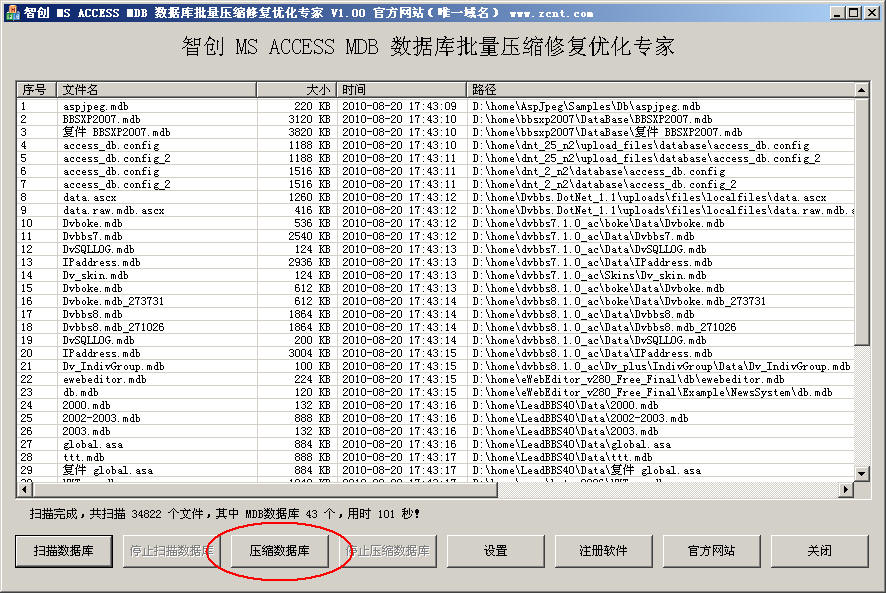This screenshot has width=886, height=593.
Task: Click size cell 3820 KB
Action: pyautogui.click(x=310, y=132)
